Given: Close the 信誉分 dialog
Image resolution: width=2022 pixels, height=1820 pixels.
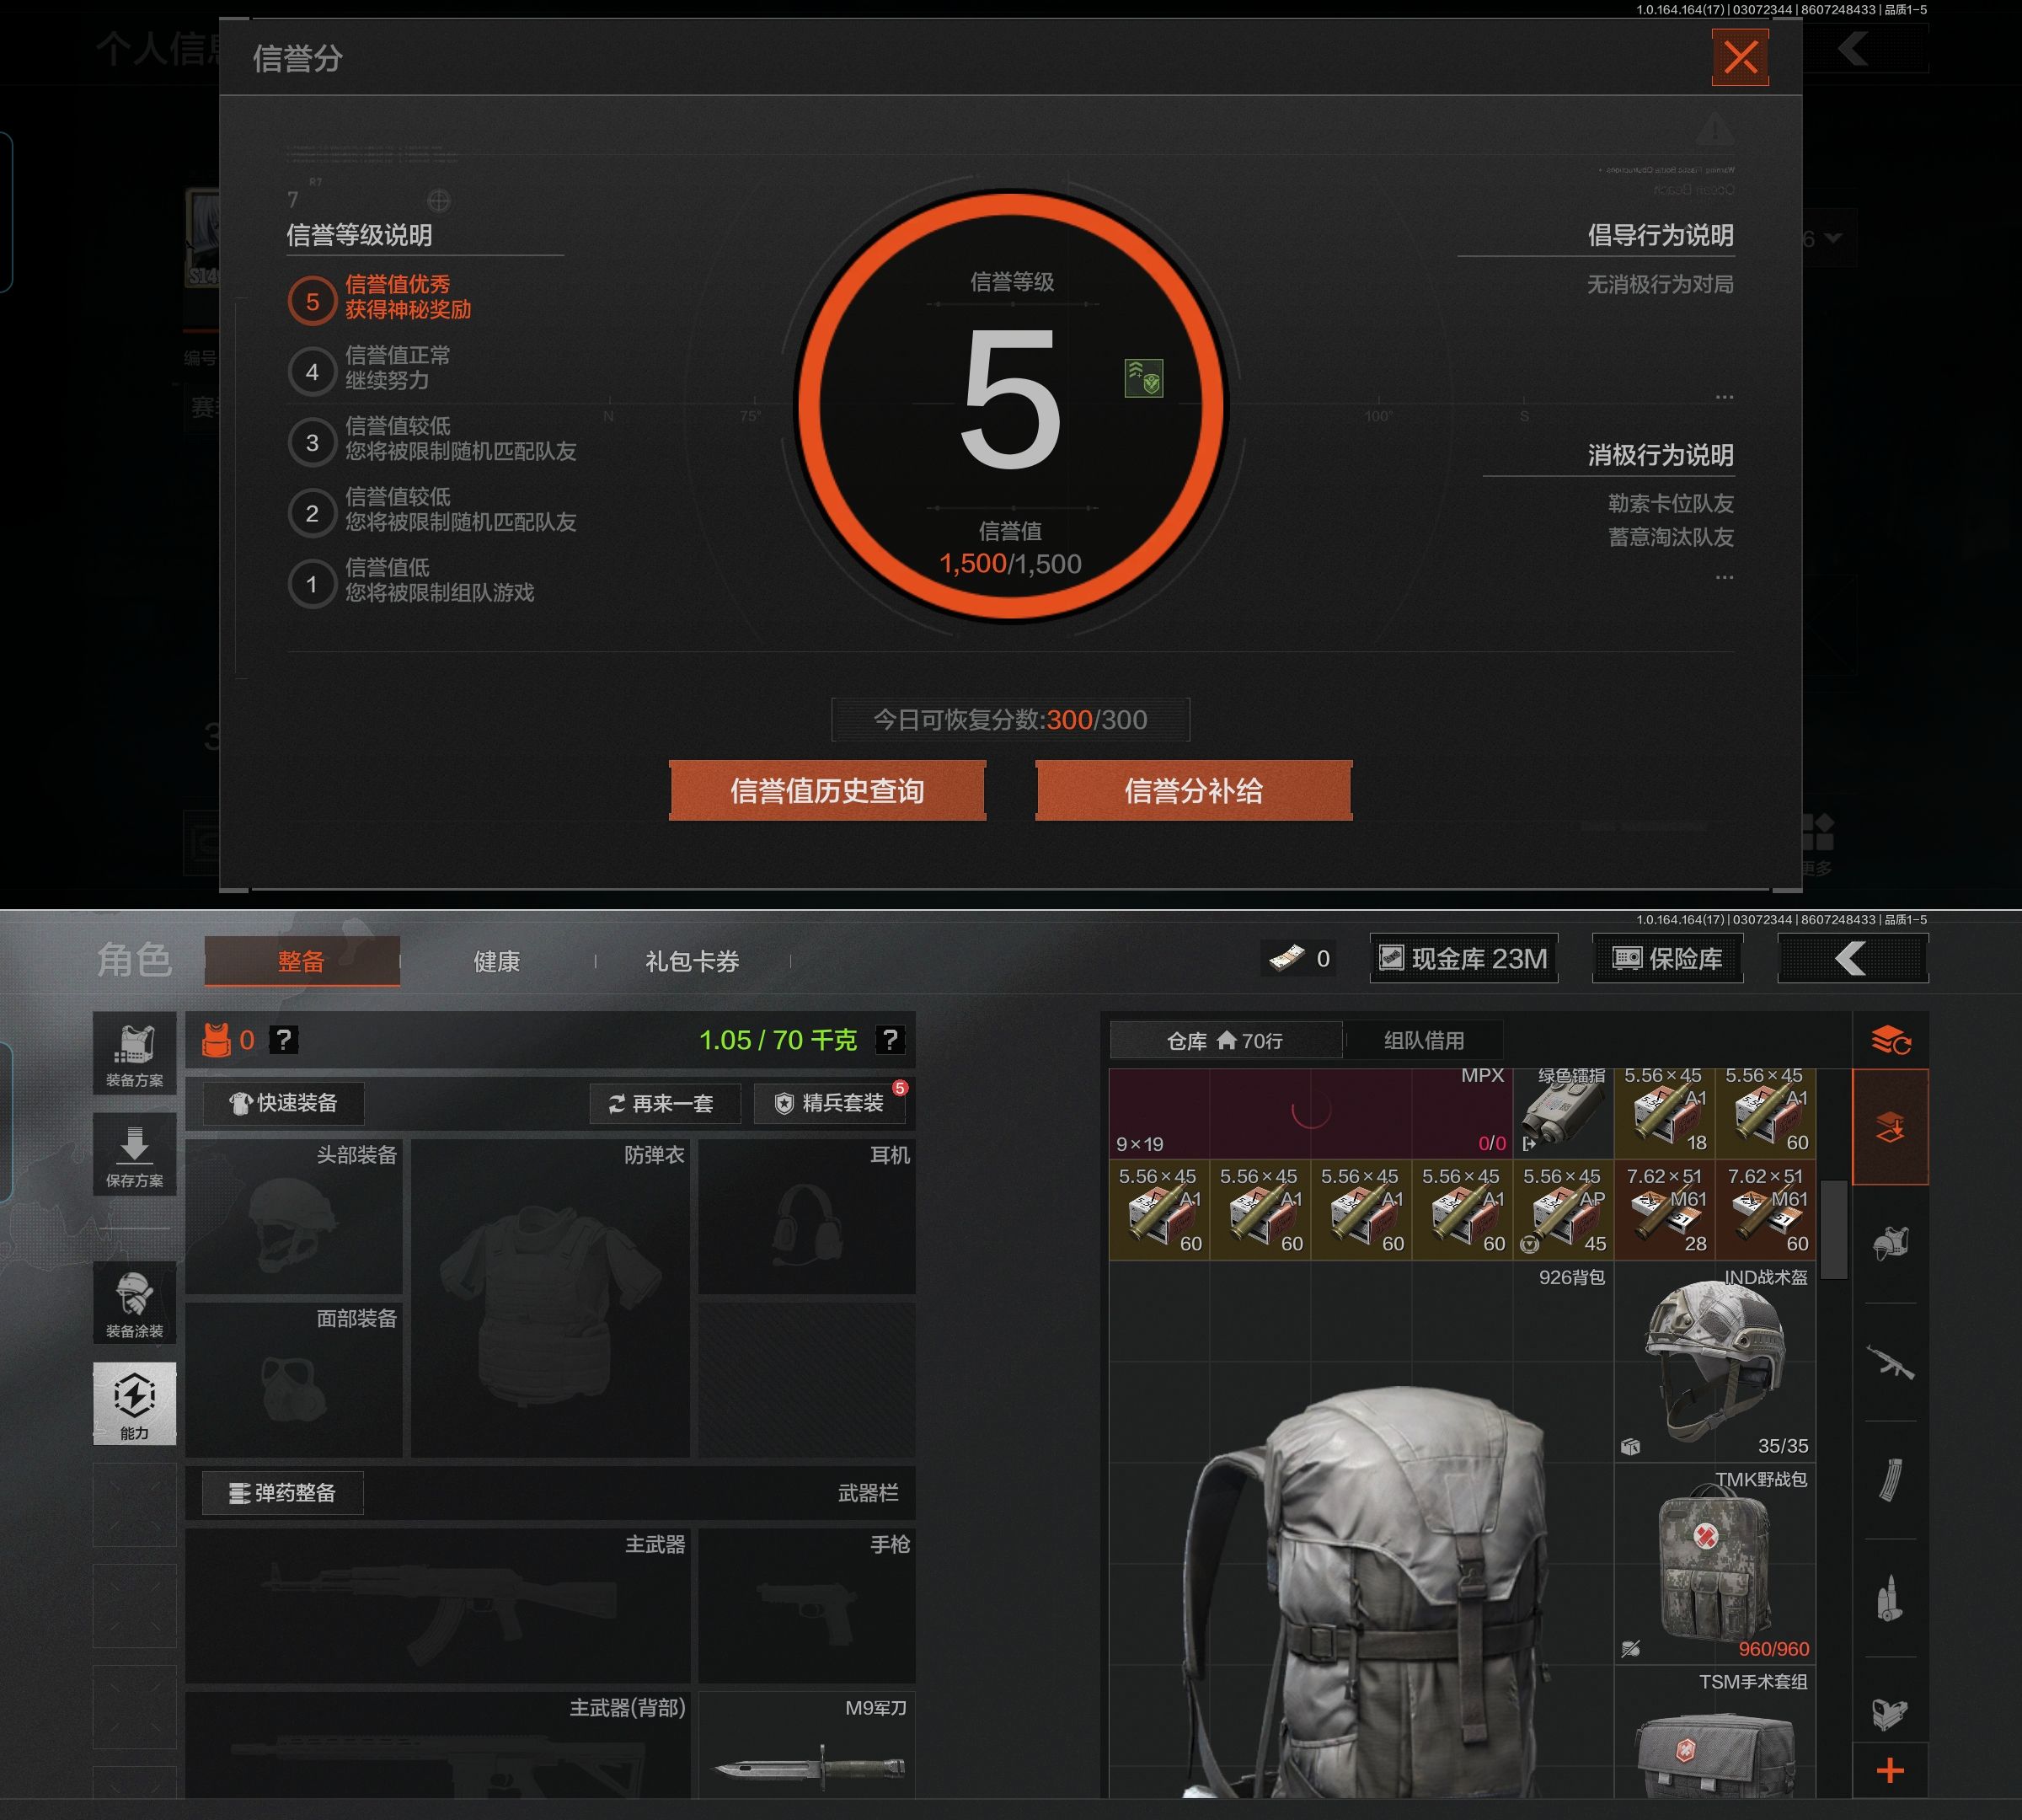Looking at the screenshot, I should [1740, 57].
